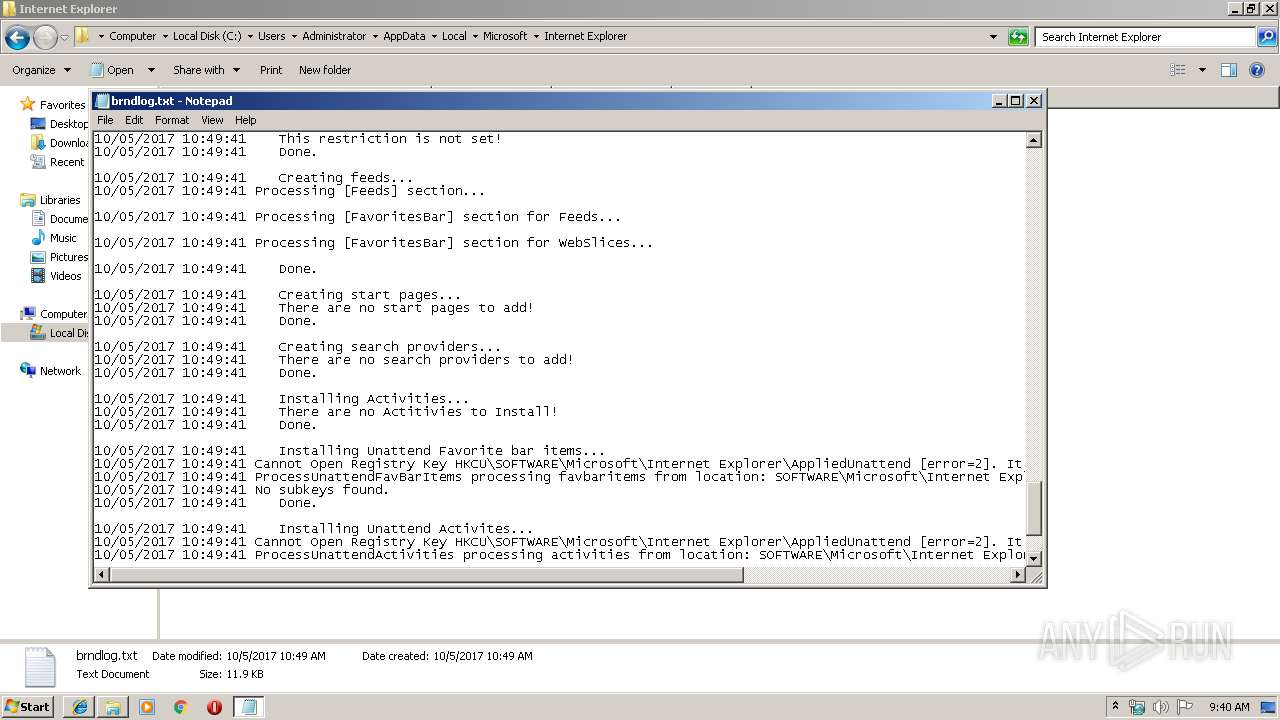Click the search magnifier icon
The width and height of the screenshot is (1280, 720).
[1267, 37]
